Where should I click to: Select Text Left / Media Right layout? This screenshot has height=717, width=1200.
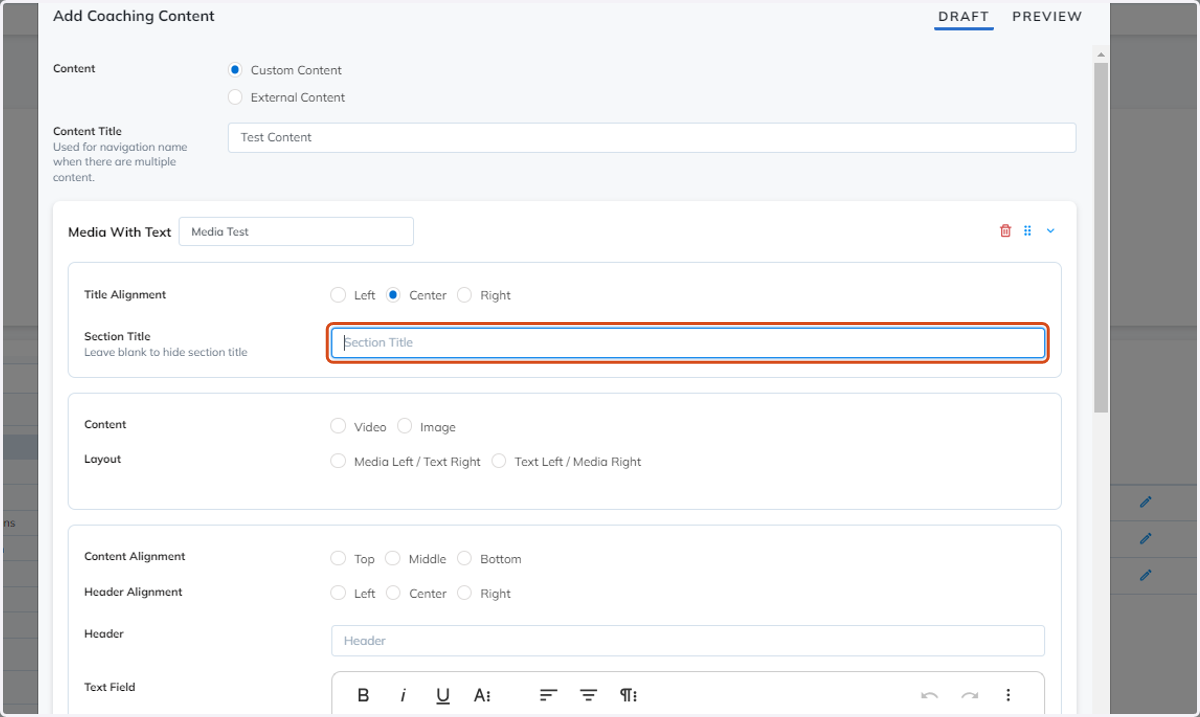coord(498,461)
